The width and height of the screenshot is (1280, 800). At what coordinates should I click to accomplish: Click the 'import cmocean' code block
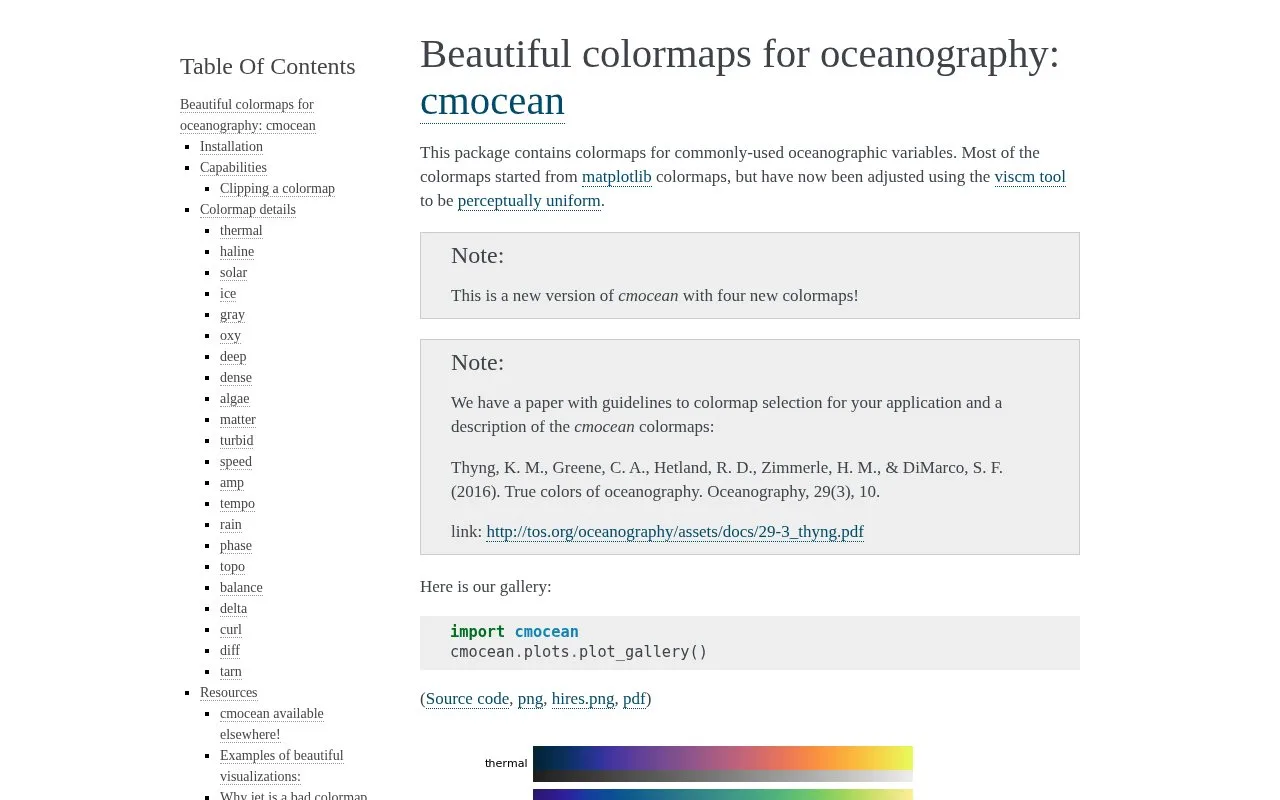point(750,642)
